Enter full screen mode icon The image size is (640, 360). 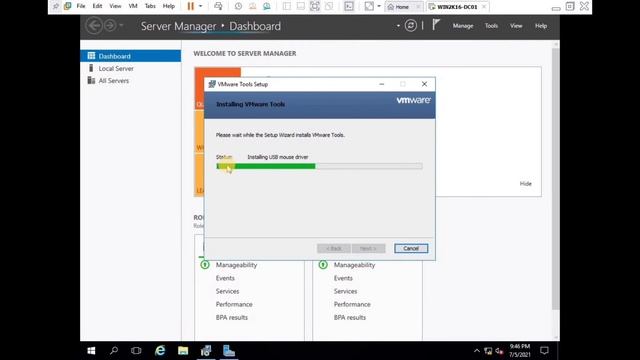pos(315,6)
